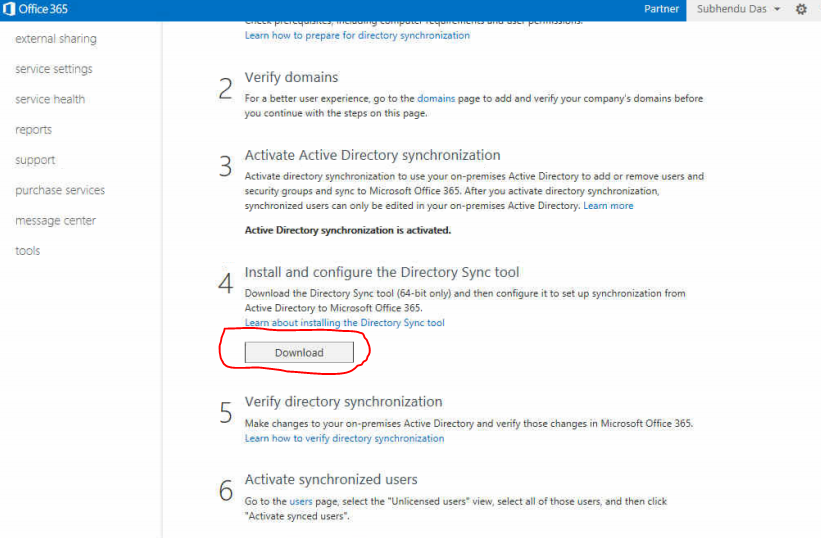Open external sharing in the sidebar
Viewport: 821px width, 538px height.
(56, 39)
